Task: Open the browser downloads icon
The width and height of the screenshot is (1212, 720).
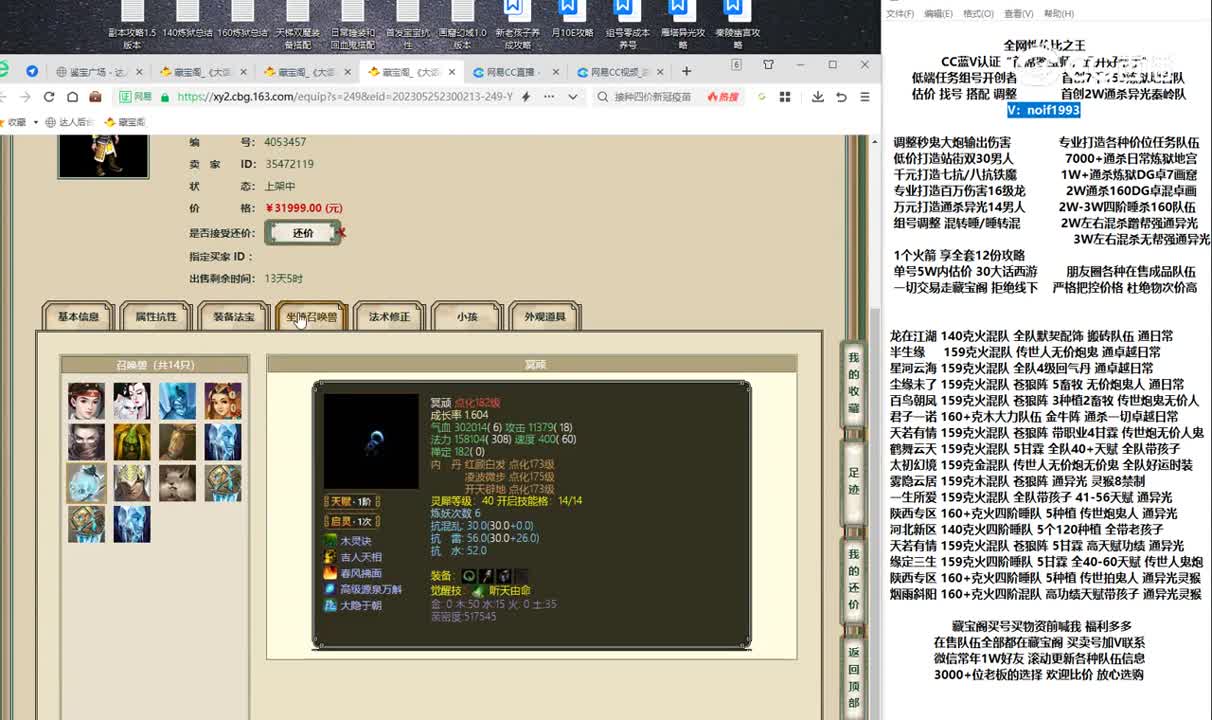Action: tap(818, 97)
